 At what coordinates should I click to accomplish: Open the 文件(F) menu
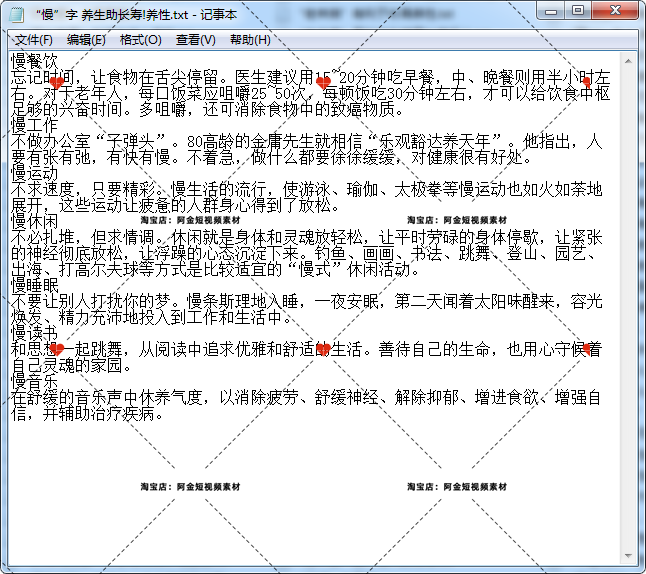point(33,40)
